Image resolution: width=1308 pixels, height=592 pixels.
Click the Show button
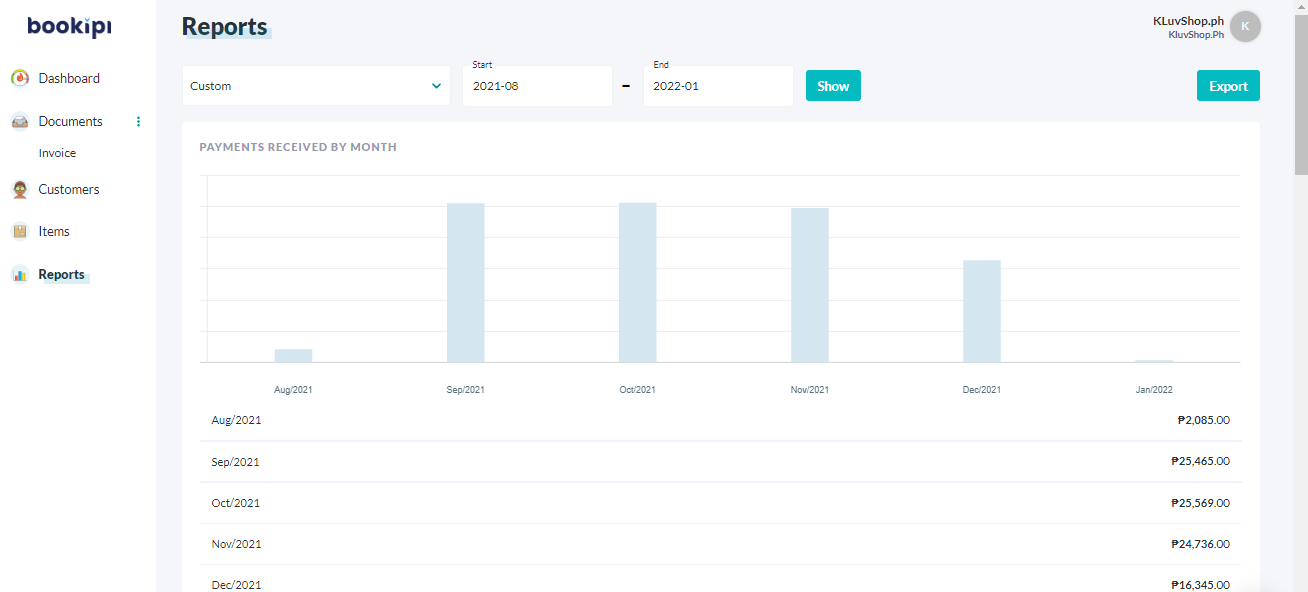[833, 86]
